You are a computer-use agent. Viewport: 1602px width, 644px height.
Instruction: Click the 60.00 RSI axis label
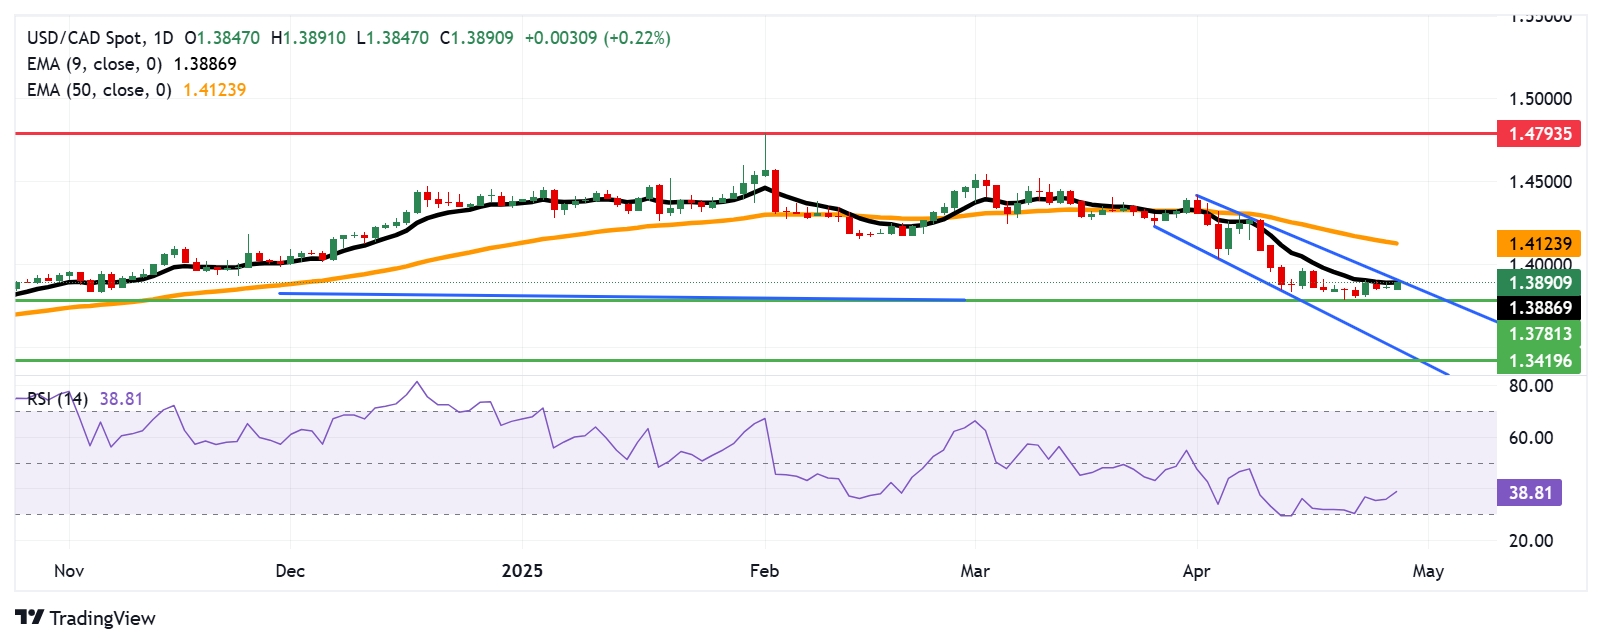[1530, 438]
